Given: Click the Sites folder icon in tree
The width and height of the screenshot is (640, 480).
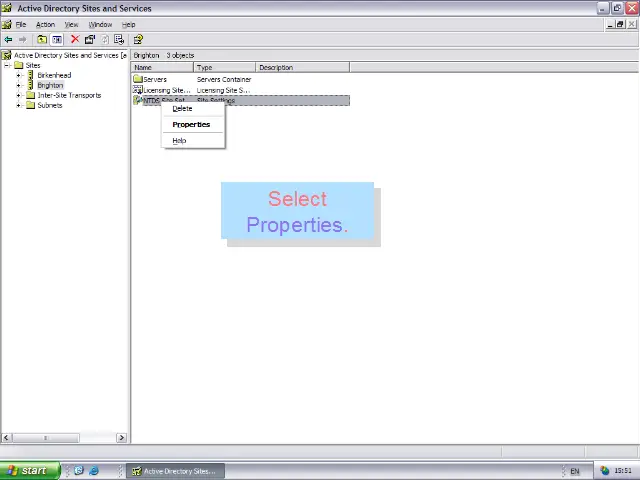Looking at the screenshot, I should point(19,65).
